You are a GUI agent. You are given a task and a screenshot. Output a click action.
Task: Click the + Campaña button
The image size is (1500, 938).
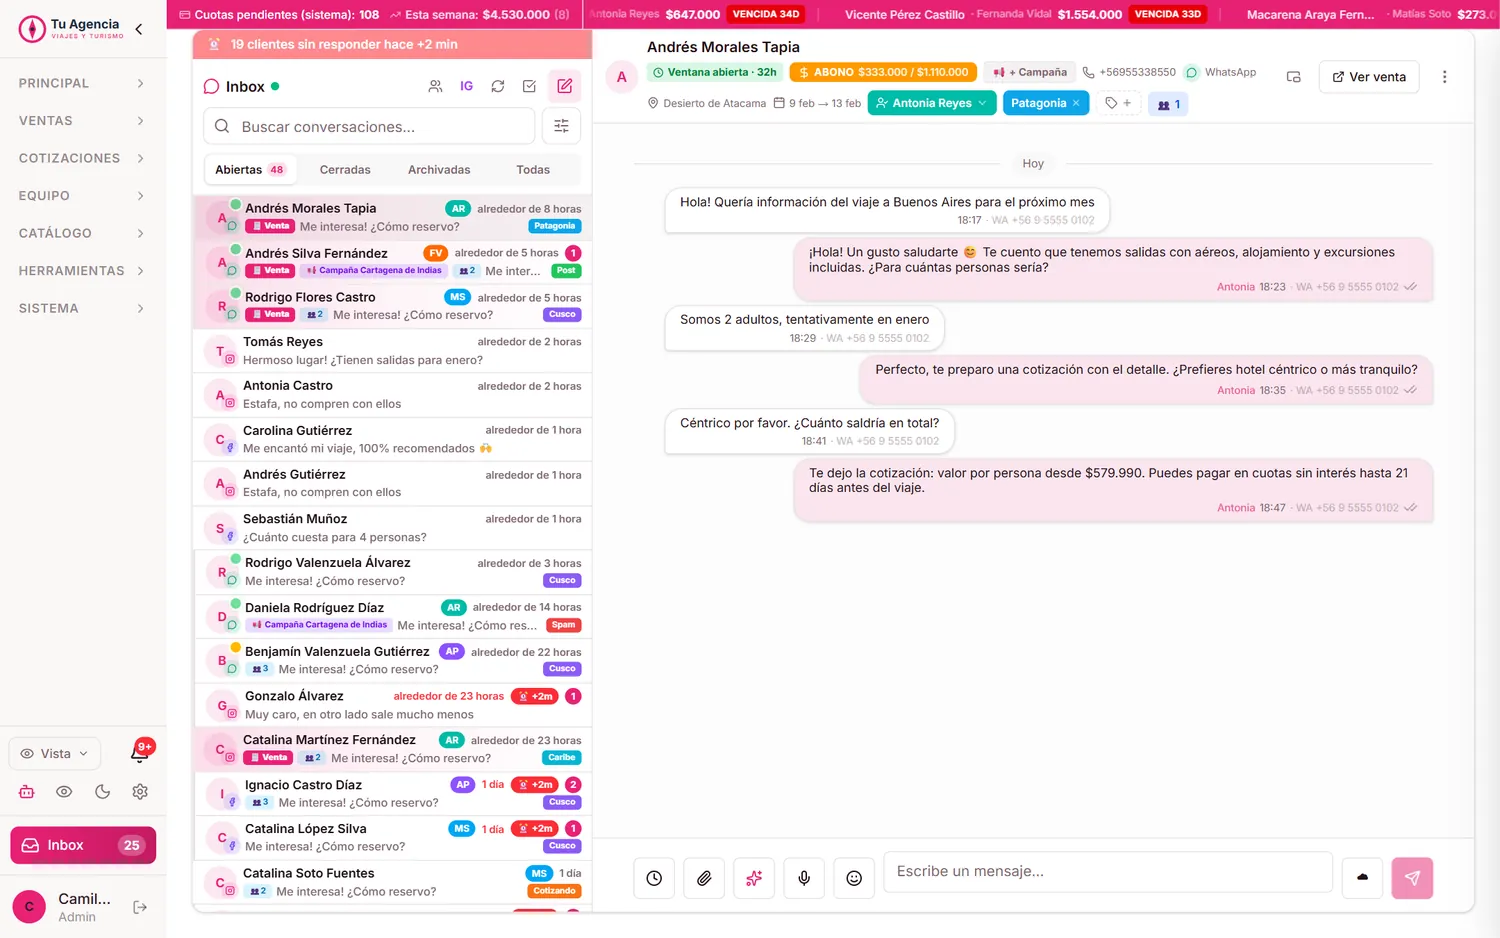1030,72
